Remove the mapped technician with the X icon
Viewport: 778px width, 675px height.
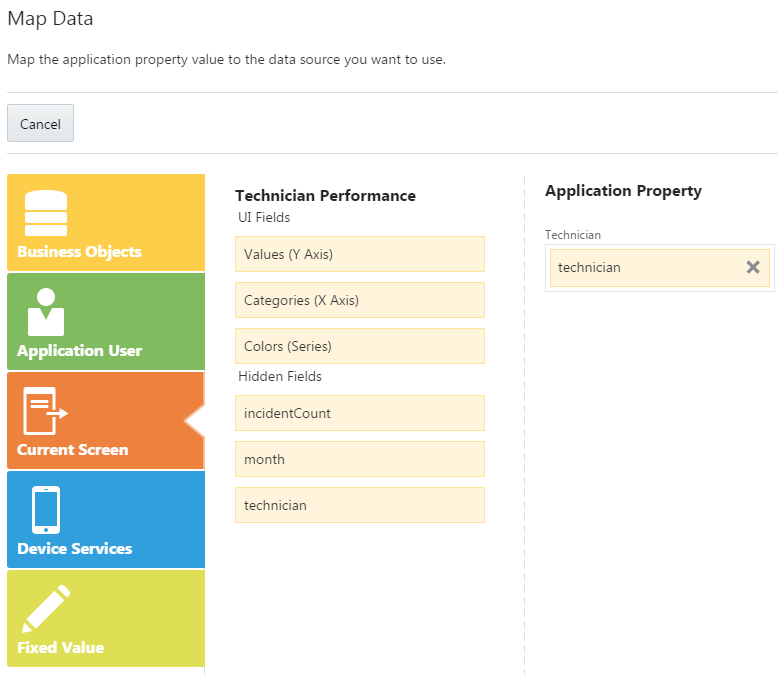point(753,267)
